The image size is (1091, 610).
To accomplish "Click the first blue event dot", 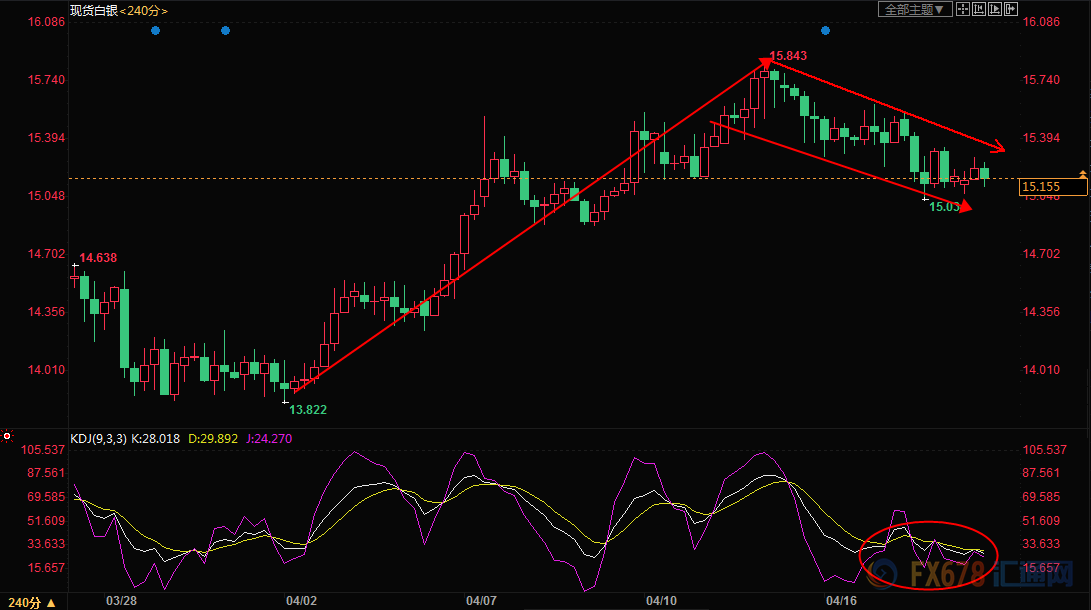I will 155,31.
